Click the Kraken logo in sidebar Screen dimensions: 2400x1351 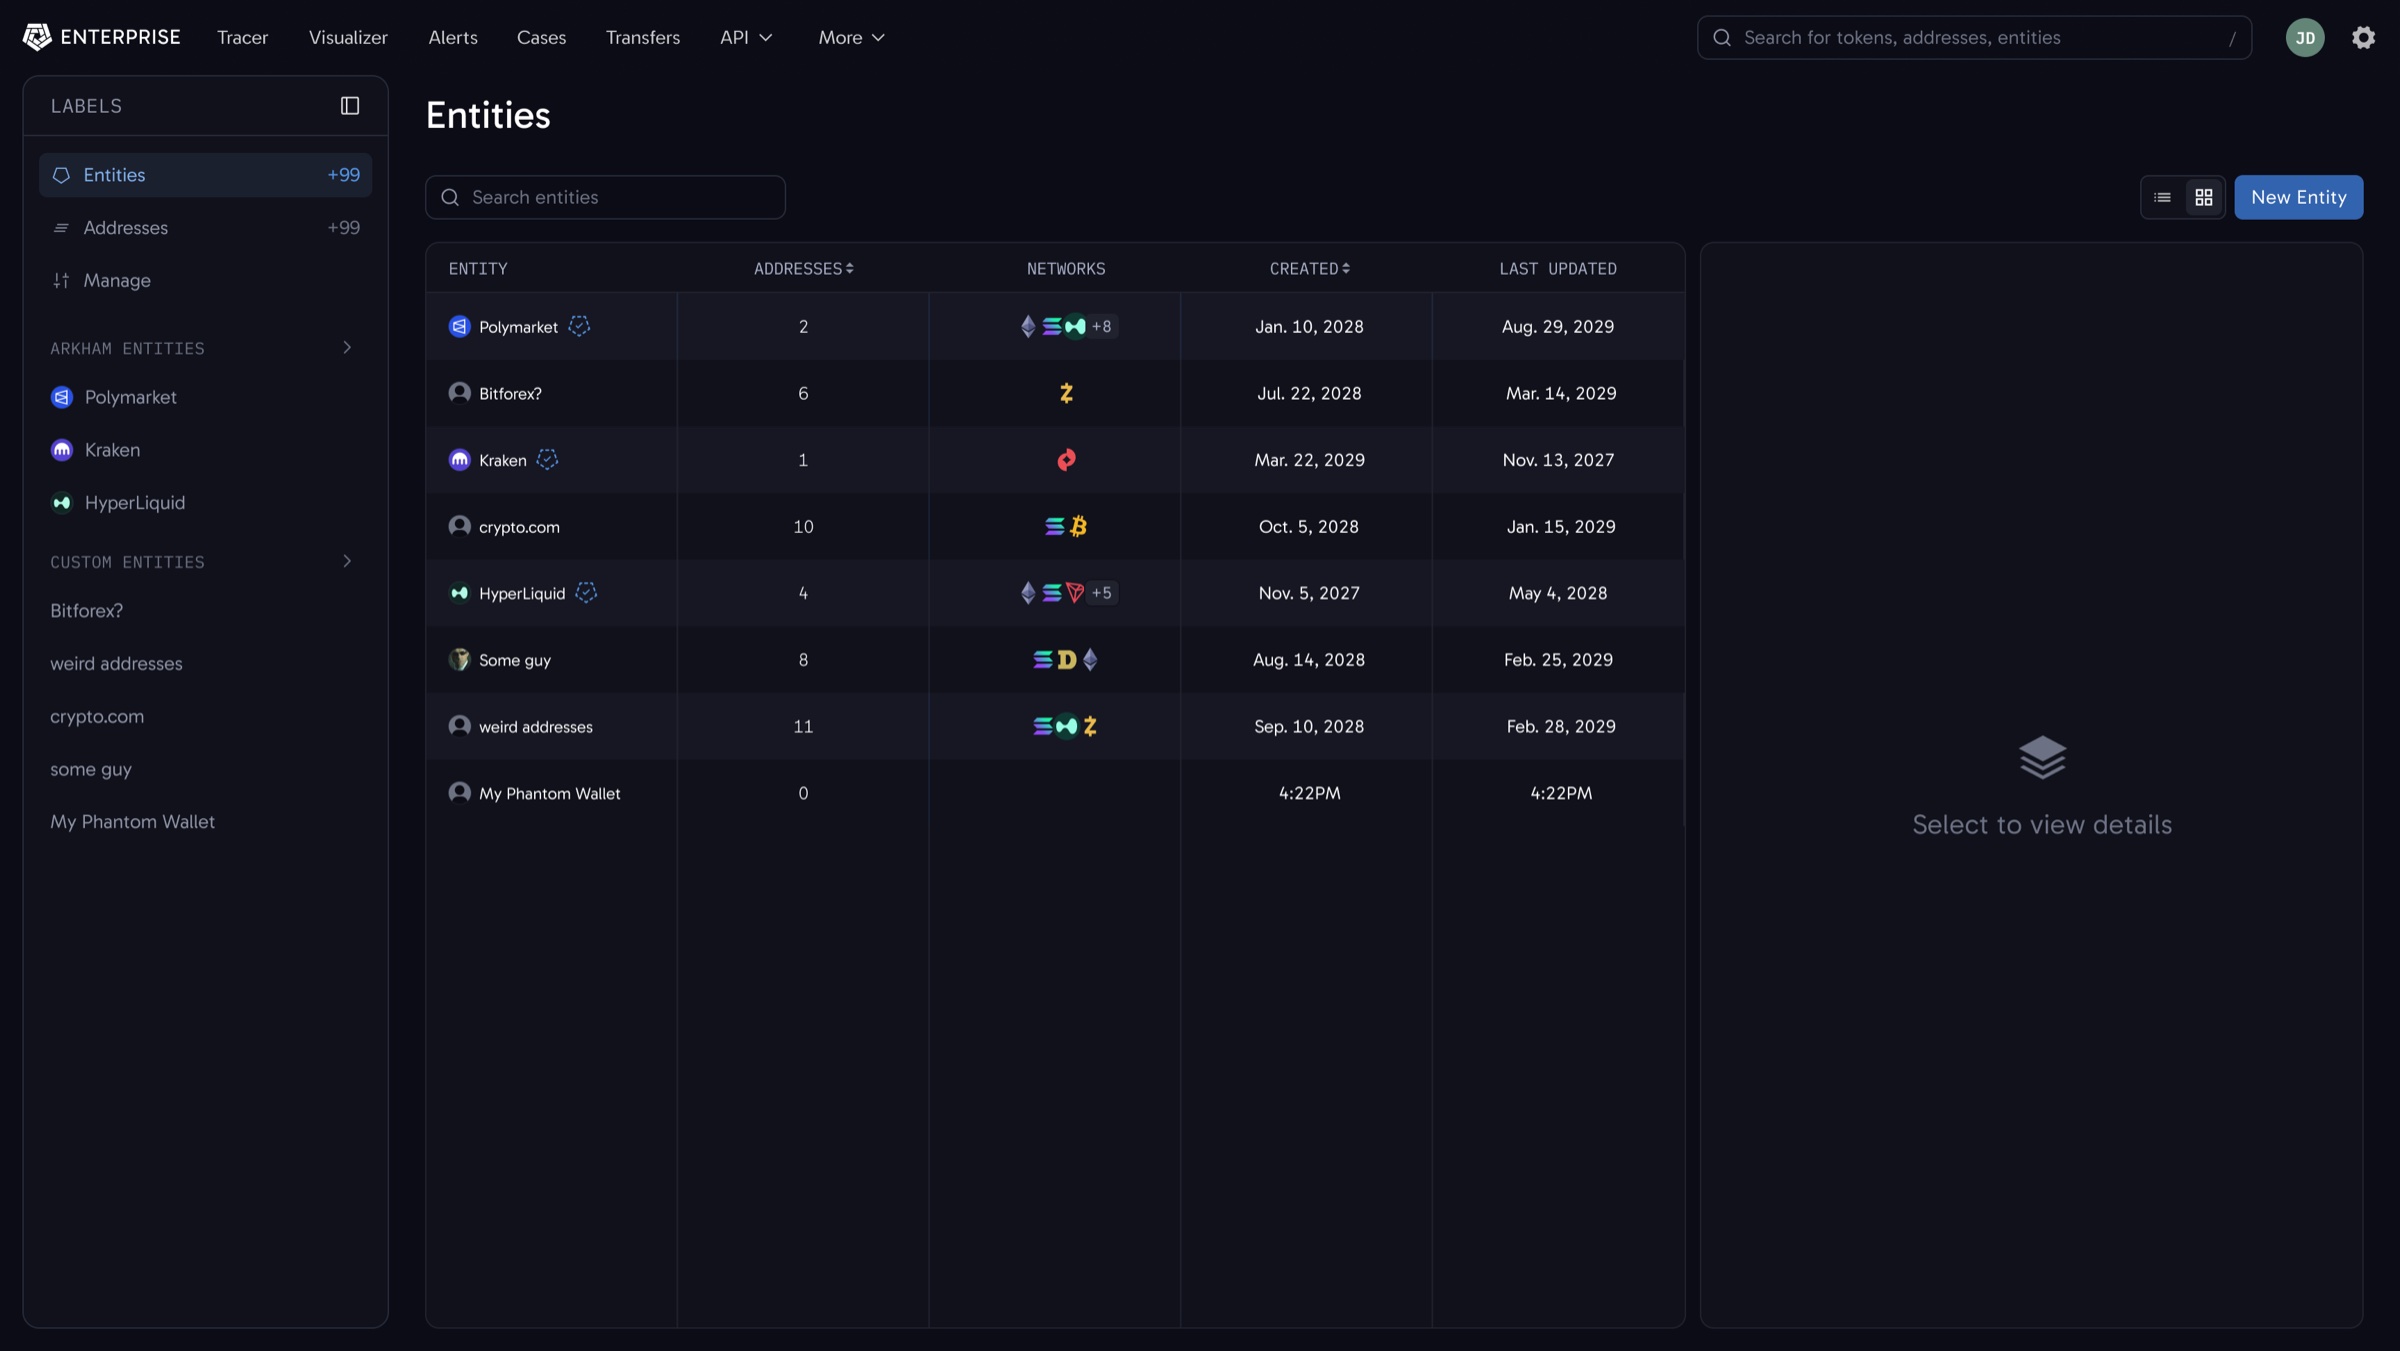(x=62, y=450)
